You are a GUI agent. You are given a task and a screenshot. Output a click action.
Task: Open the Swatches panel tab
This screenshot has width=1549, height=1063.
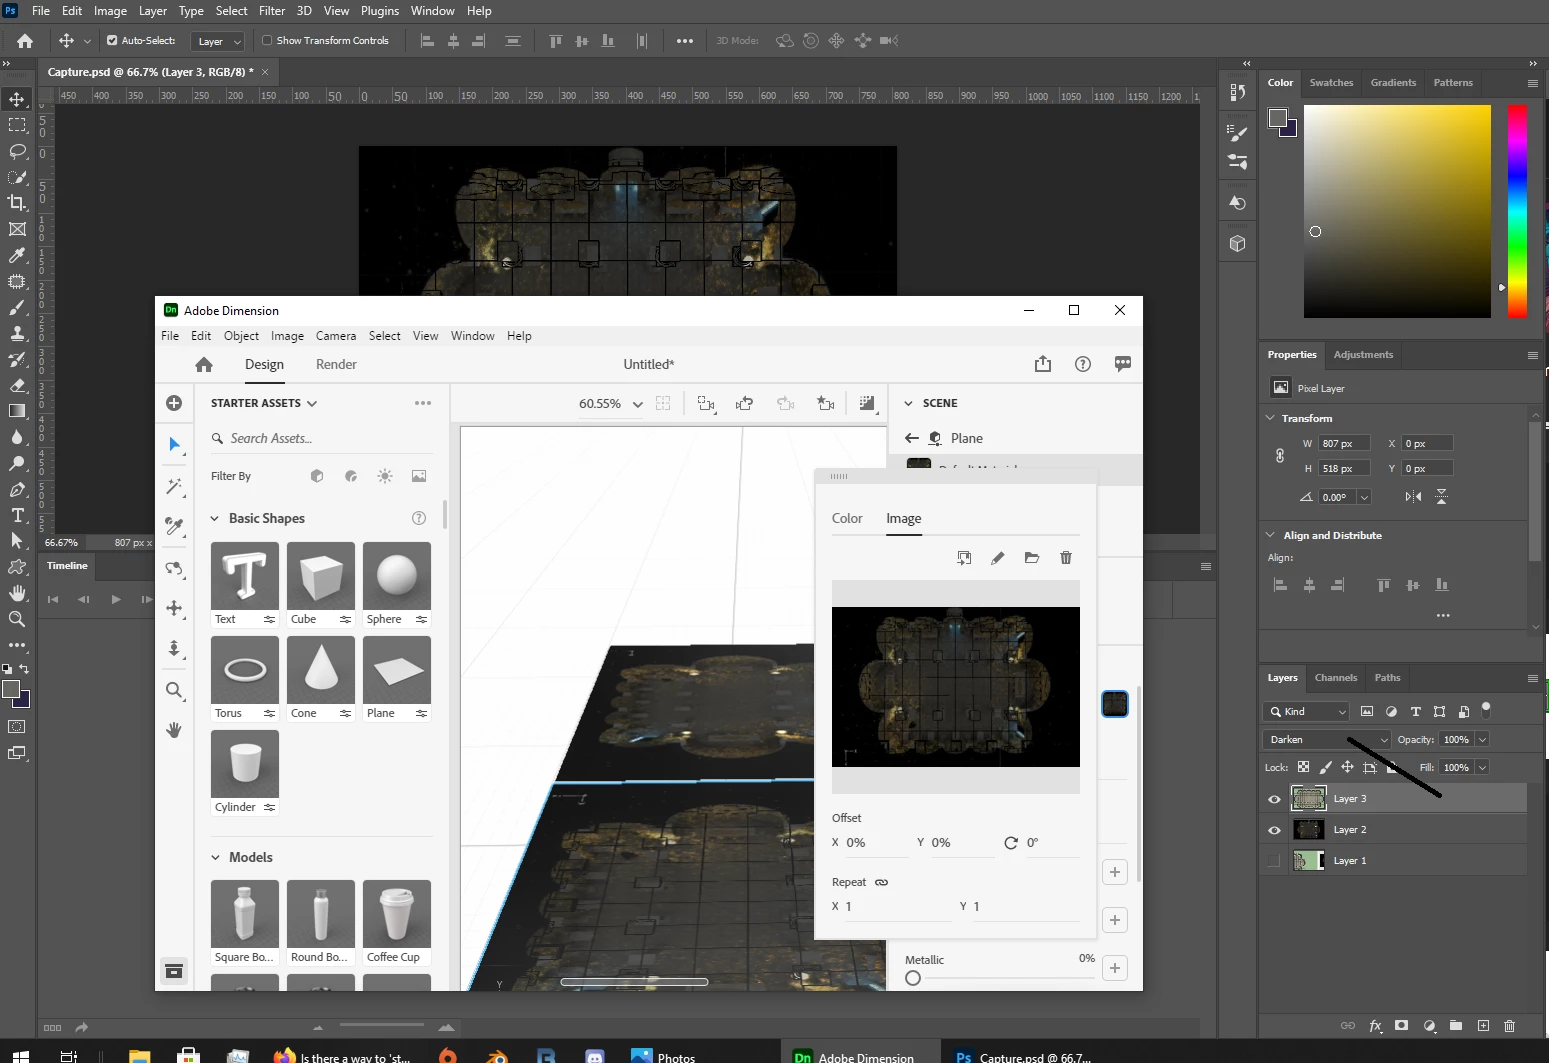point(1331,83)
